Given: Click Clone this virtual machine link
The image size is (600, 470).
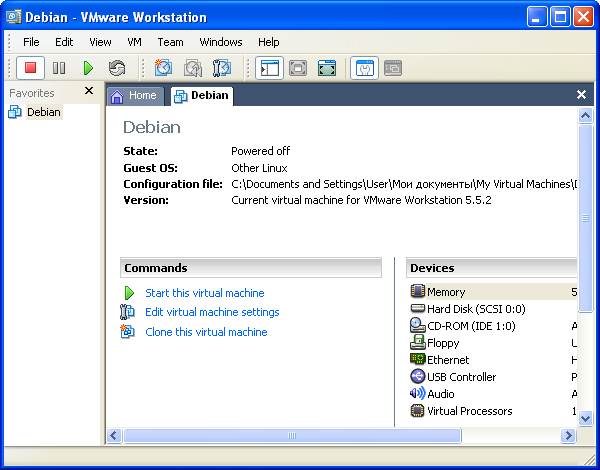Looking at the screenshot, I should pyautogui.click(x=206, y=332).
